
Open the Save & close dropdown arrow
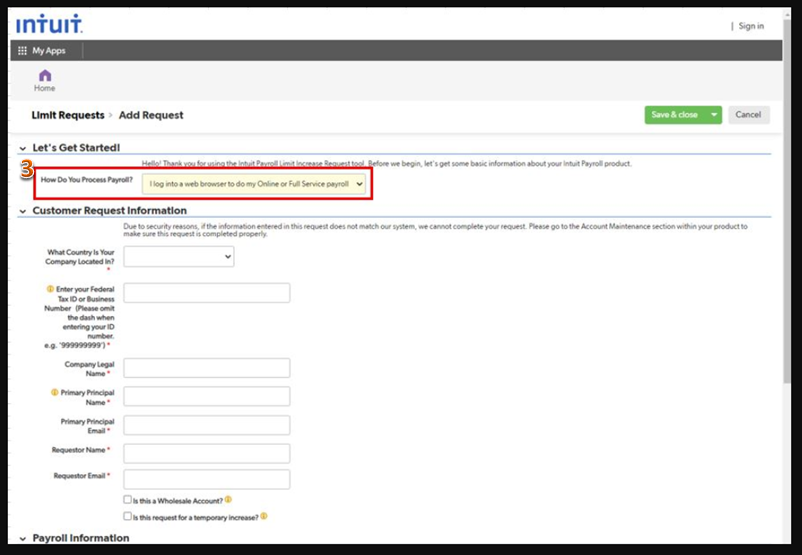714,115
